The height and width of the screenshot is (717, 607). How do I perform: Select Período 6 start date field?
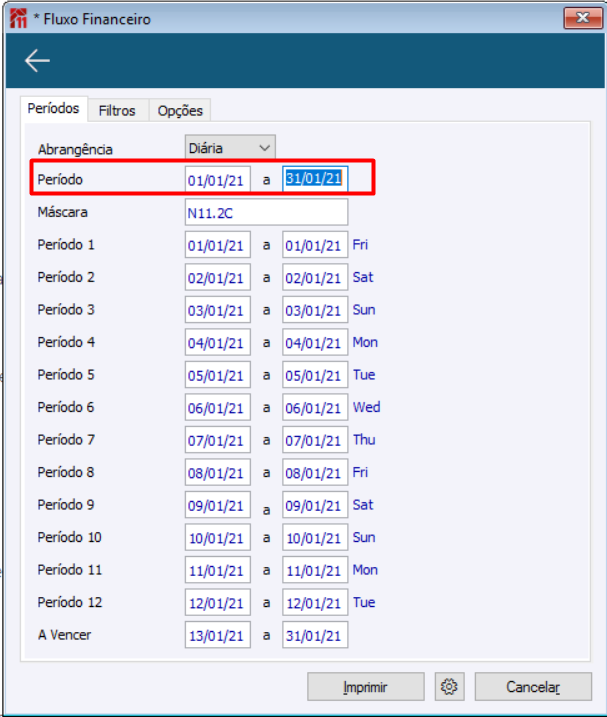coord(218,407)
